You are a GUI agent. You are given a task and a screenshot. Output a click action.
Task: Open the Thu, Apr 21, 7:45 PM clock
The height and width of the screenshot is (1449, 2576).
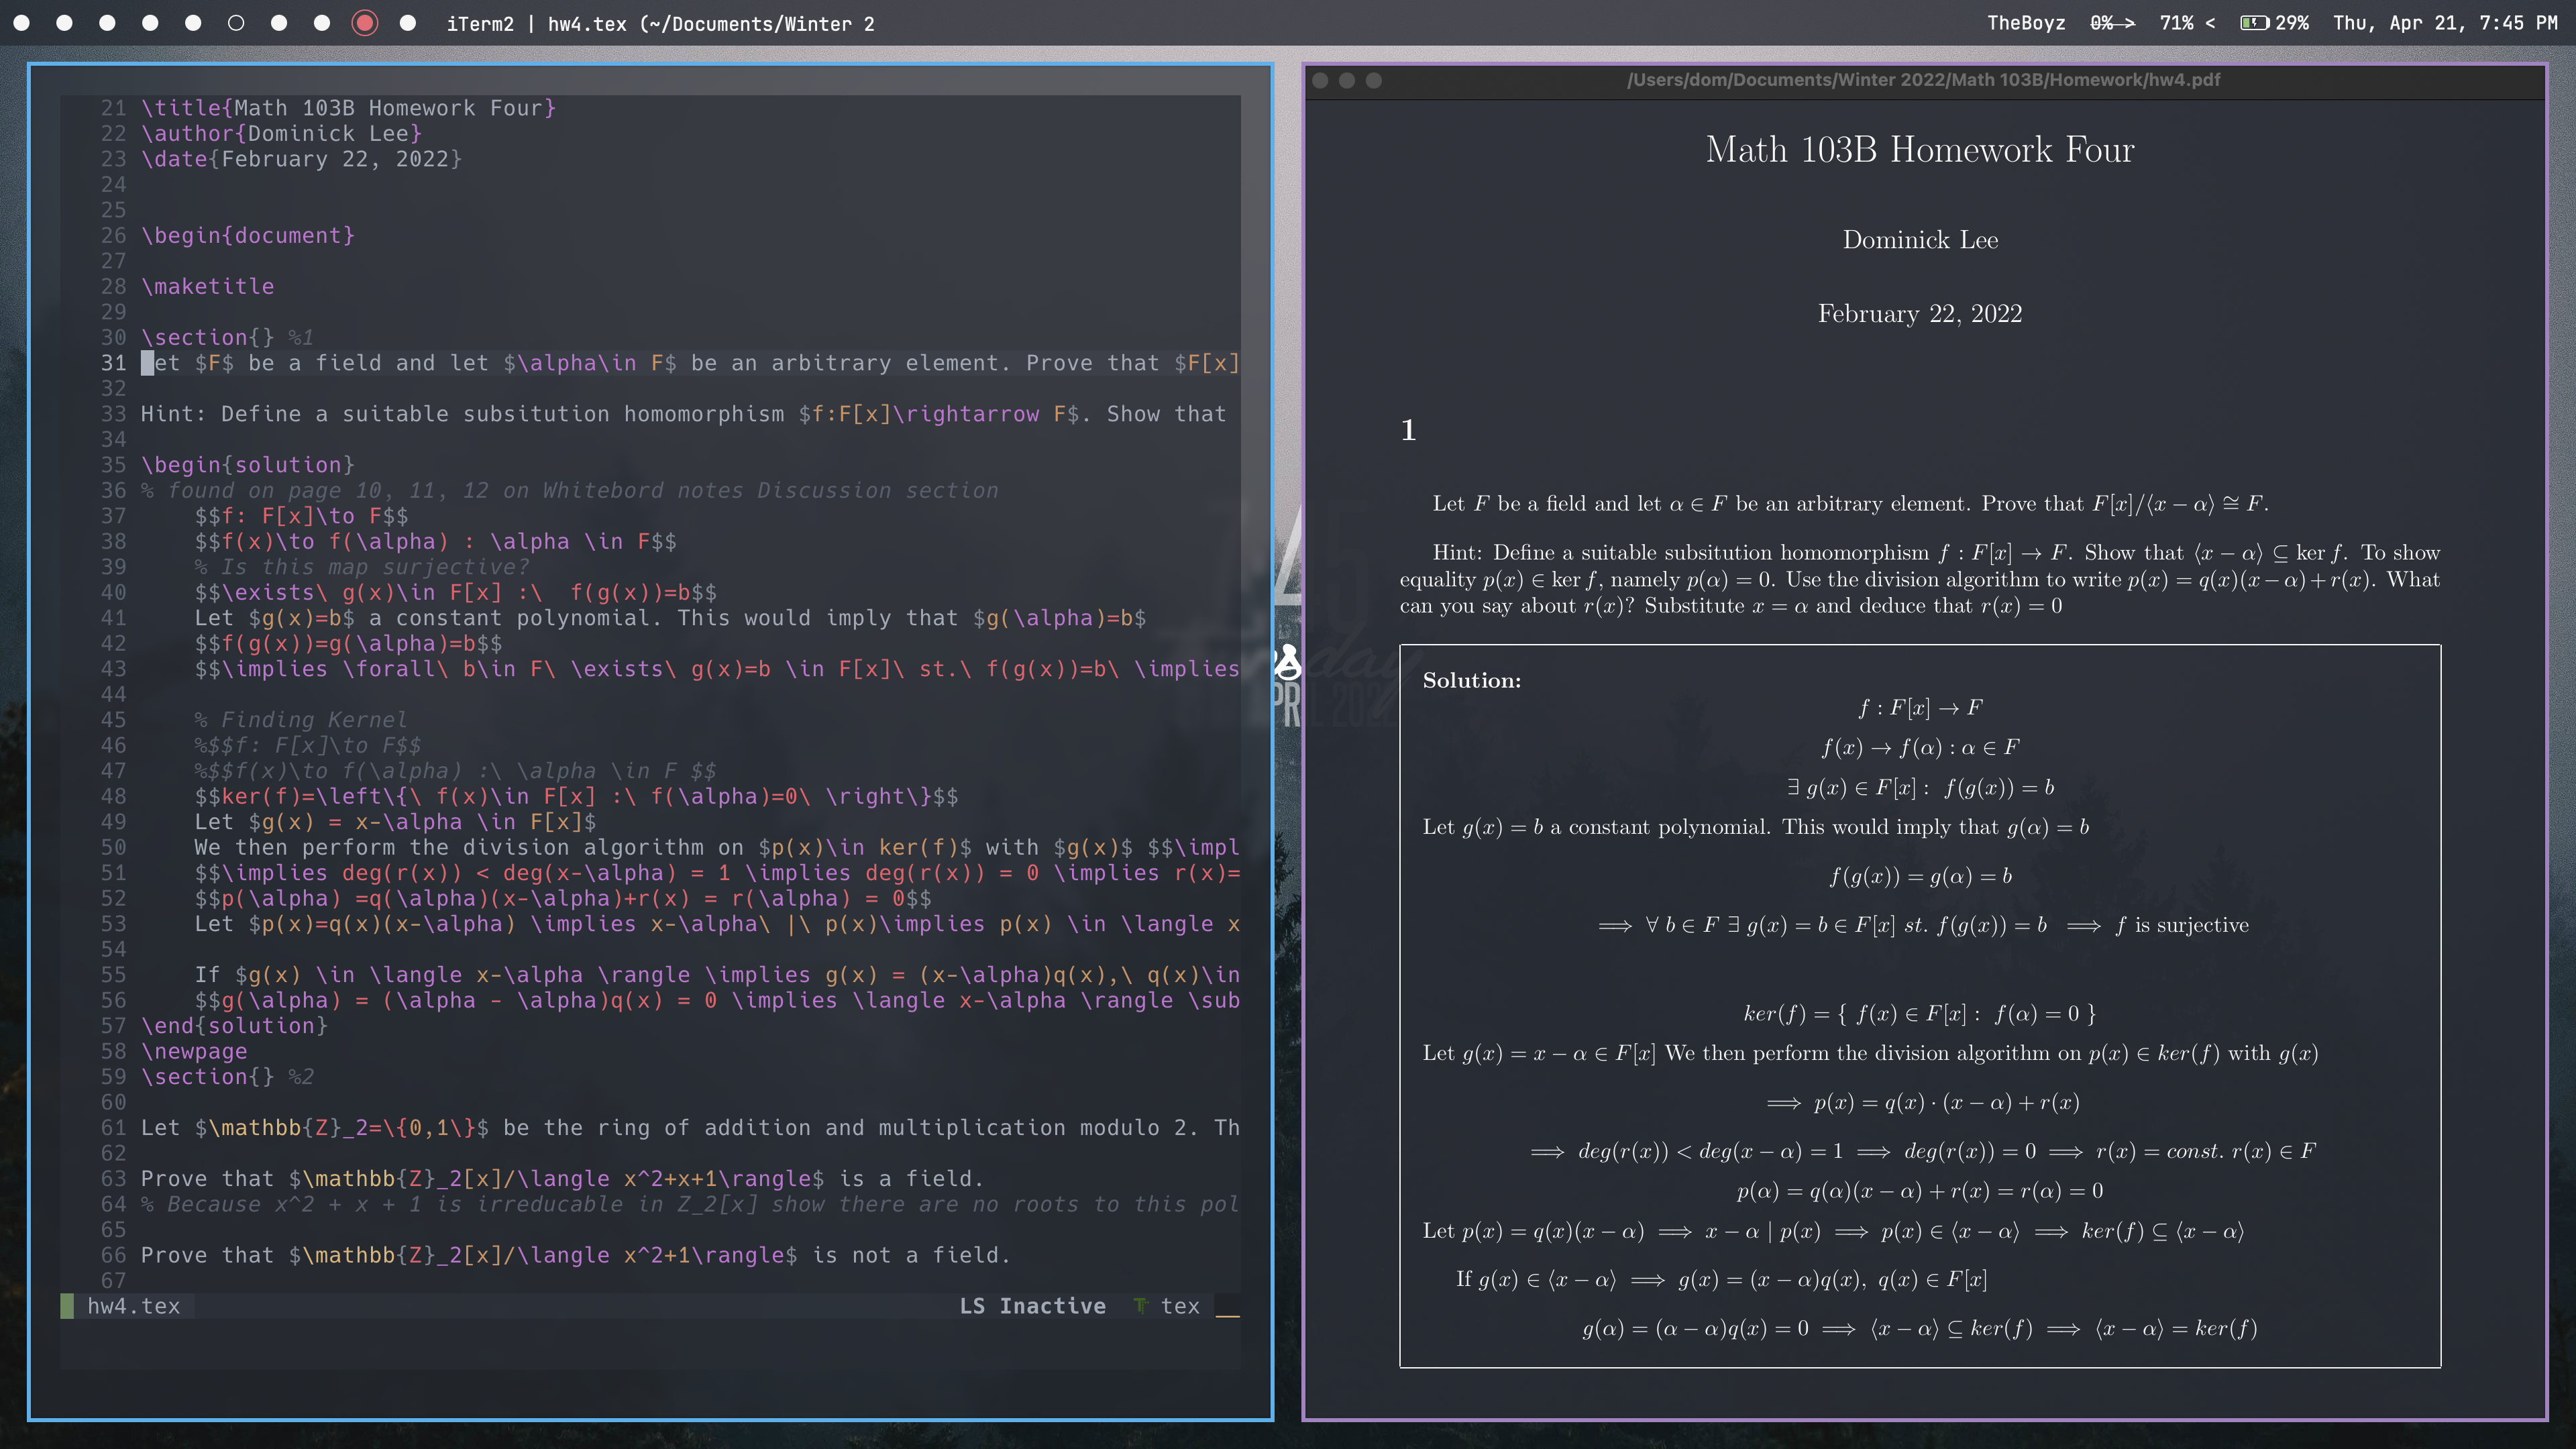click(2445, 23)
